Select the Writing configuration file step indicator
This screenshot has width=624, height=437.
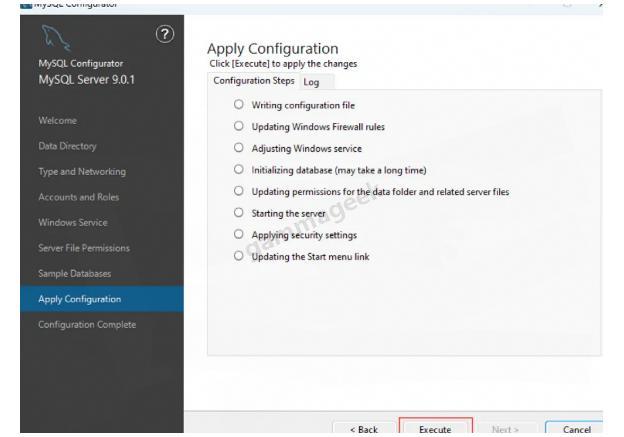pyautogui.click(x=238, y=105)
